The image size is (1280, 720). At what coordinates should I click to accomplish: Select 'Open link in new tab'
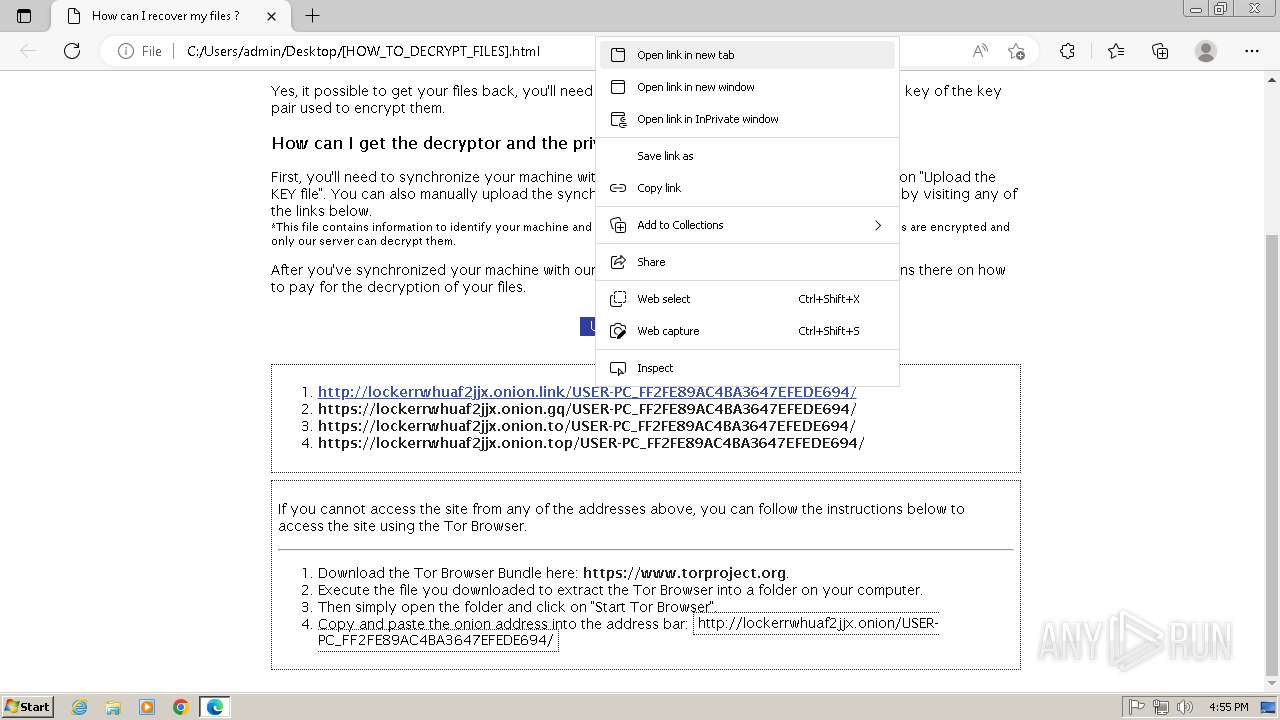(747, 55)
